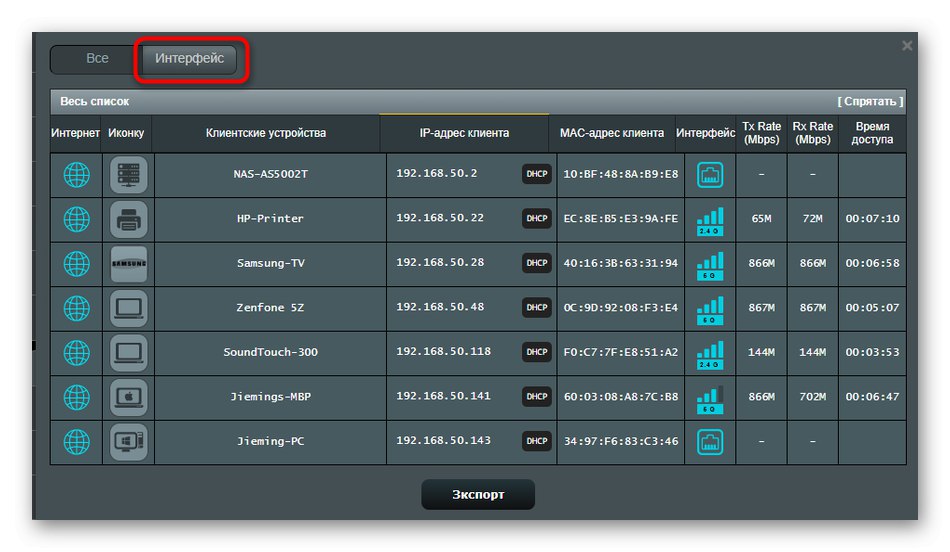This screenshot has height=552, width=950.
Task: Click the DHCP badge for 192.168.50.141
Action: pyautogui.click(x=537, y=396)
